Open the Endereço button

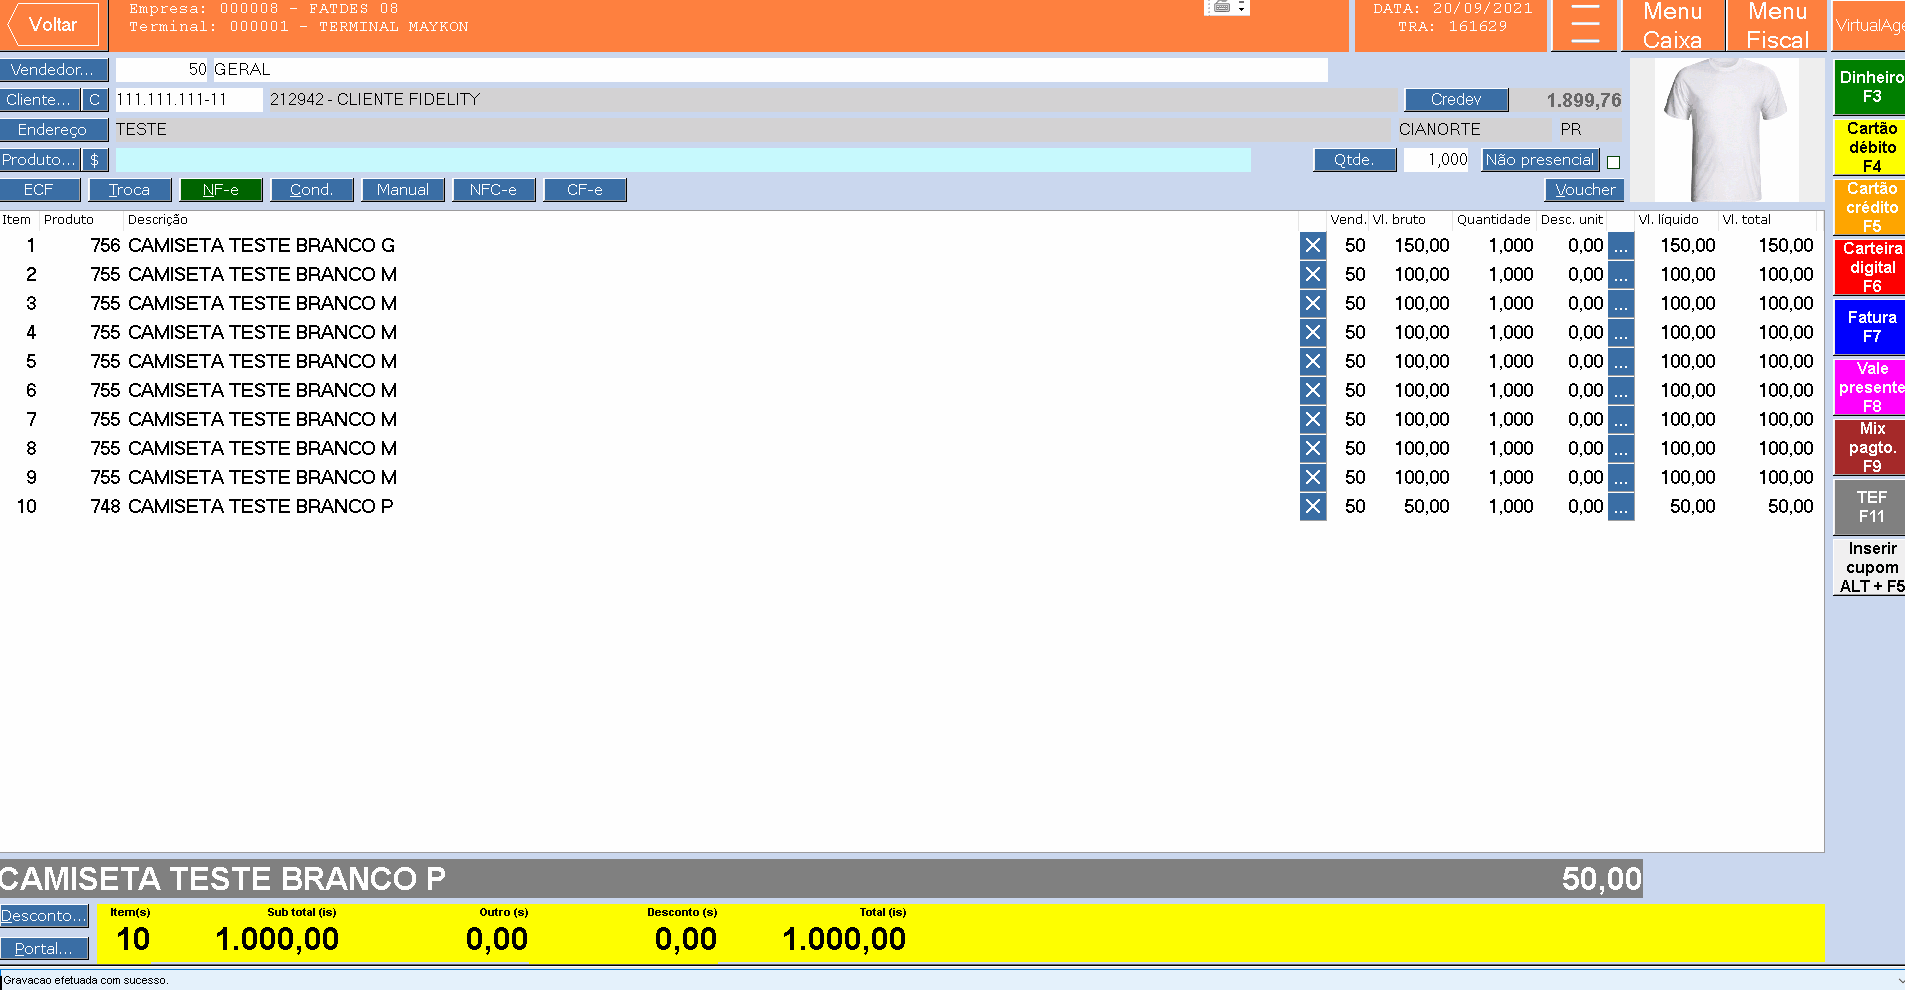coord(54,130)
